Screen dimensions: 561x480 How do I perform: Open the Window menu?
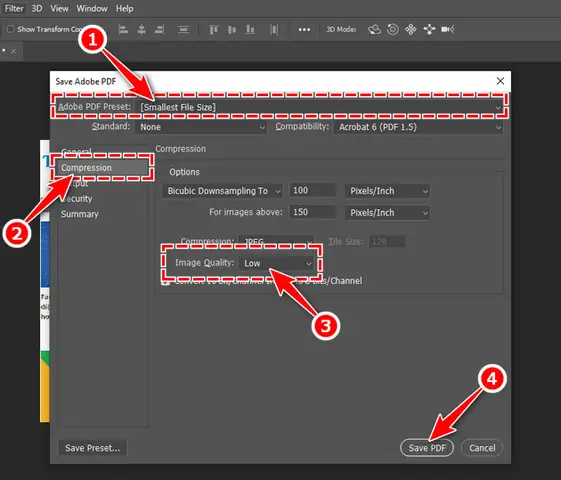[92, 8]
